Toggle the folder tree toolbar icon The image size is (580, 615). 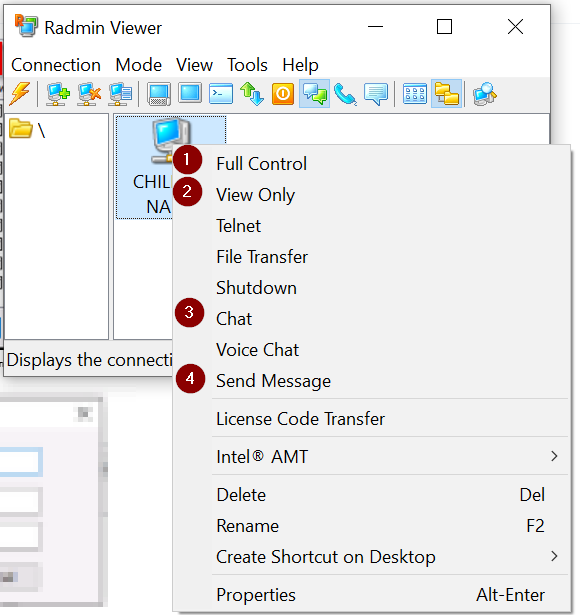pos(446,94)
